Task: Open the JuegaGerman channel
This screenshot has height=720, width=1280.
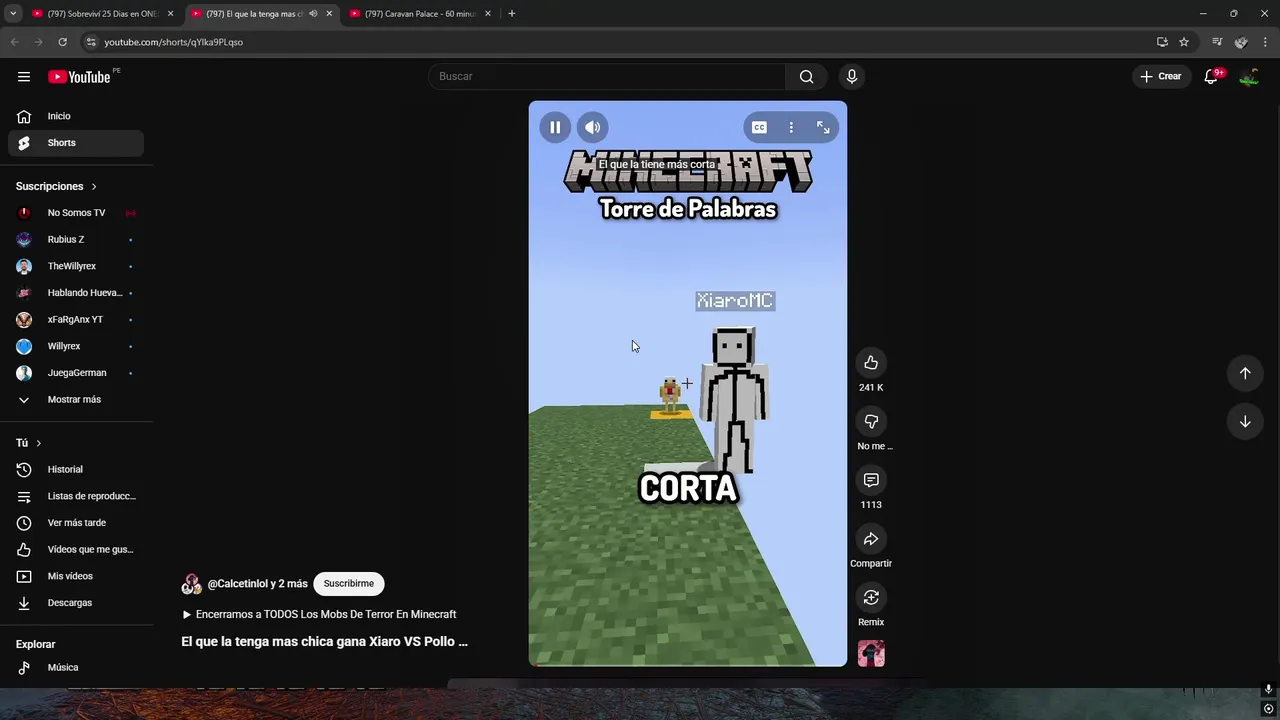Action: point(76,373)
